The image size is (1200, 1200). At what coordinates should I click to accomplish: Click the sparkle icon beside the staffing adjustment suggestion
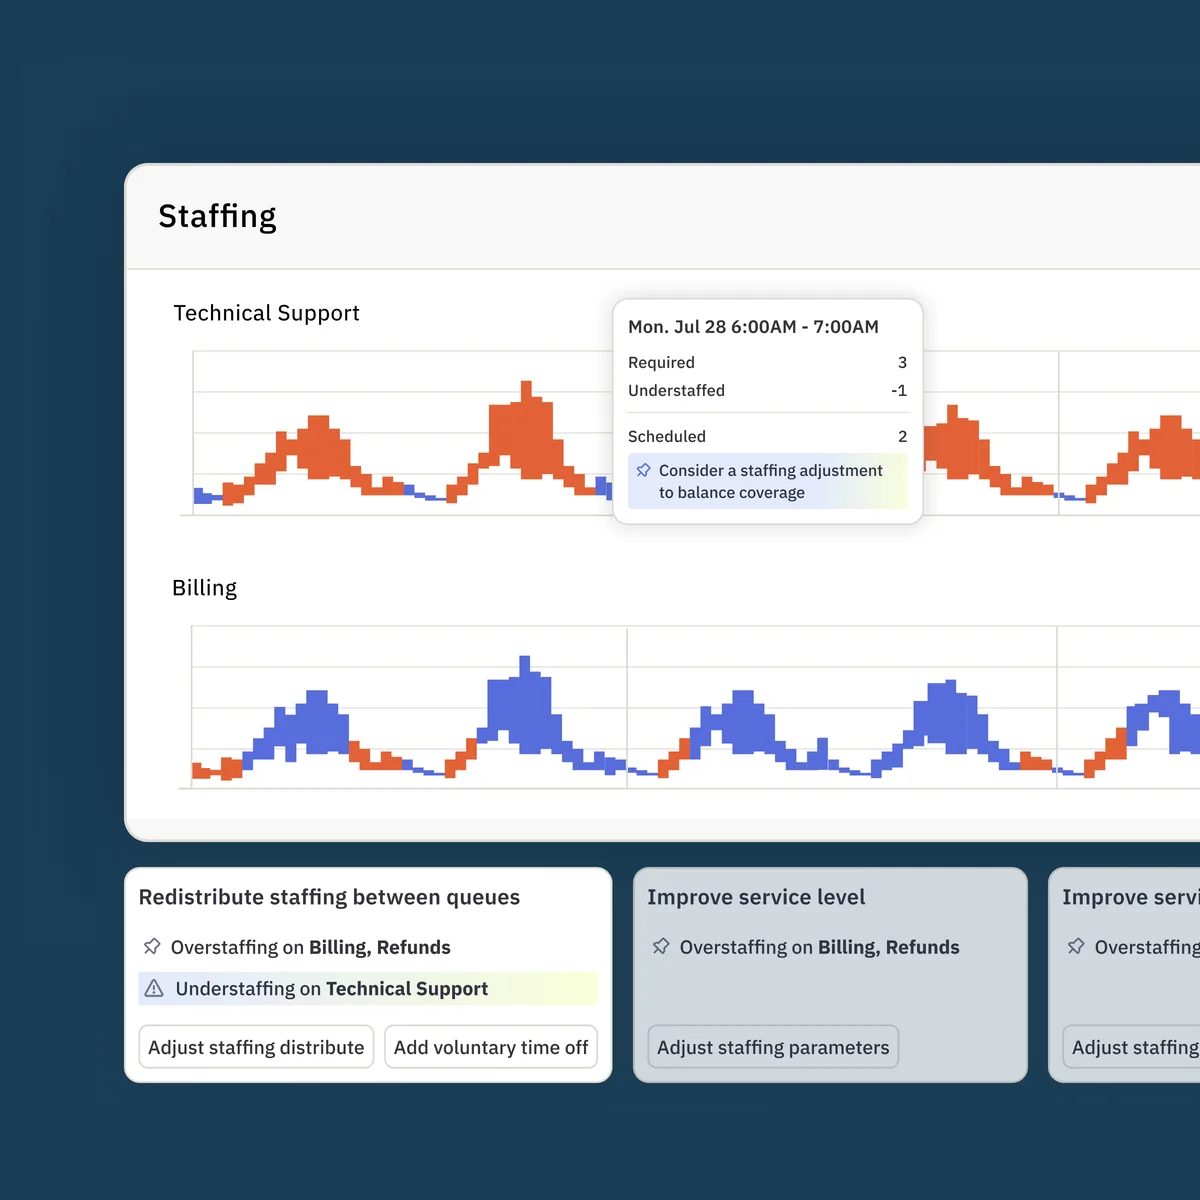(x=641, y=470)
